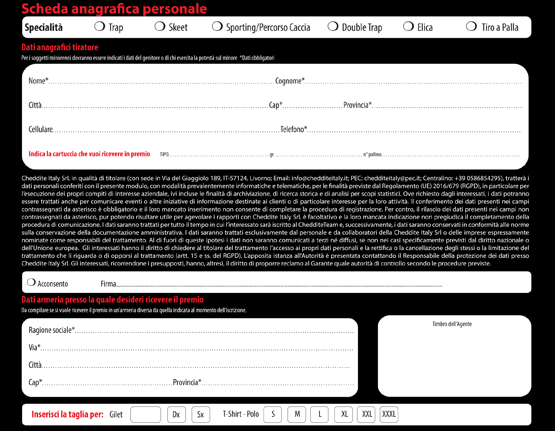Select the Trap specialty radio button
The image size is (555, 431).
[100, 26]
